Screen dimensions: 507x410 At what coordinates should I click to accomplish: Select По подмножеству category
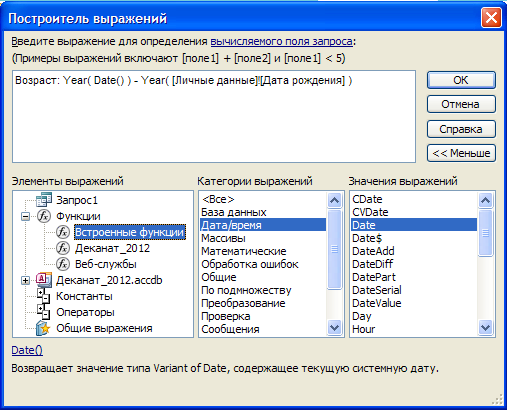tap(263, 290)
